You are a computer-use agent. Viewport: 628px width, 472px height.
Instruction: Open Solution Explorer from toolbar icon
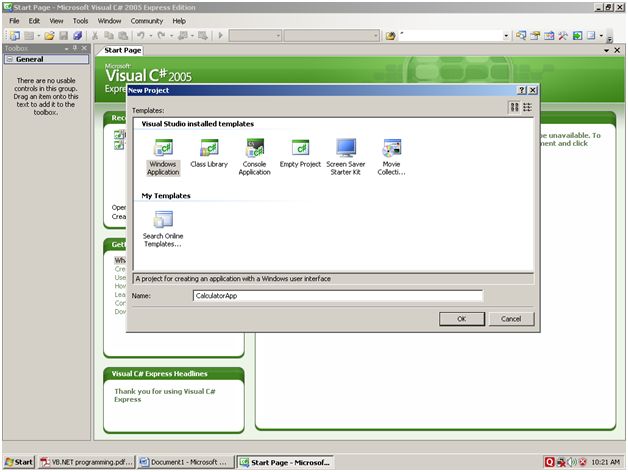[x=521, y=36]
